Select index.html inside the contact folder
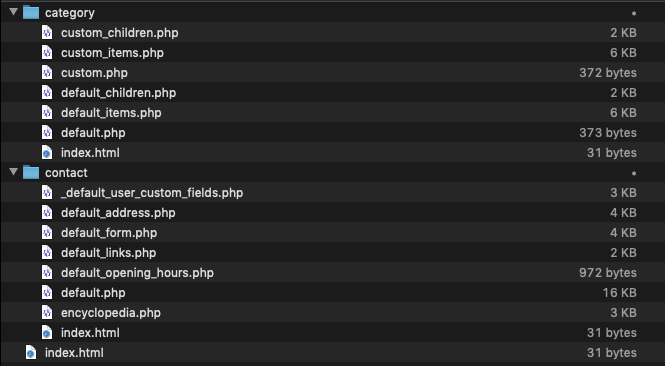This screenshot has width=665, height=366. 332,332
